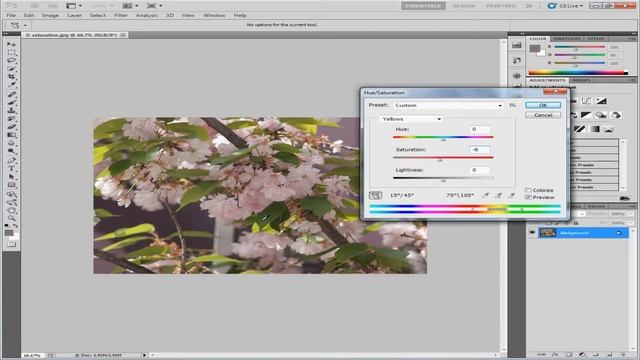Image resolution: width=640 pixels, height=360 pixels.
Task: Switch to the Design workspace
Action: (x=464, y=6)
